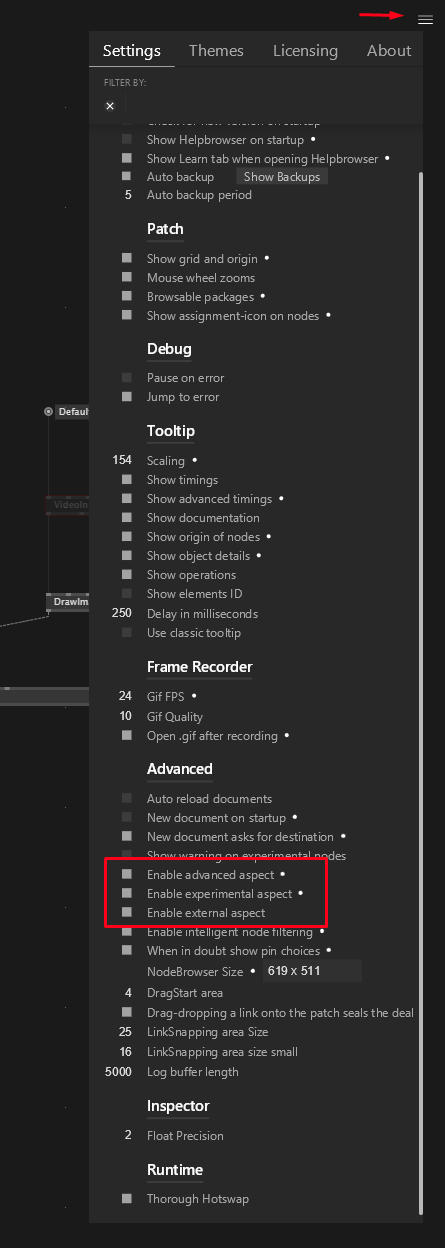The height and width of the screenshot is (1248, 445).
Task: Toggle Enable experimental aspect checkbox
Action: pos(127,893)
